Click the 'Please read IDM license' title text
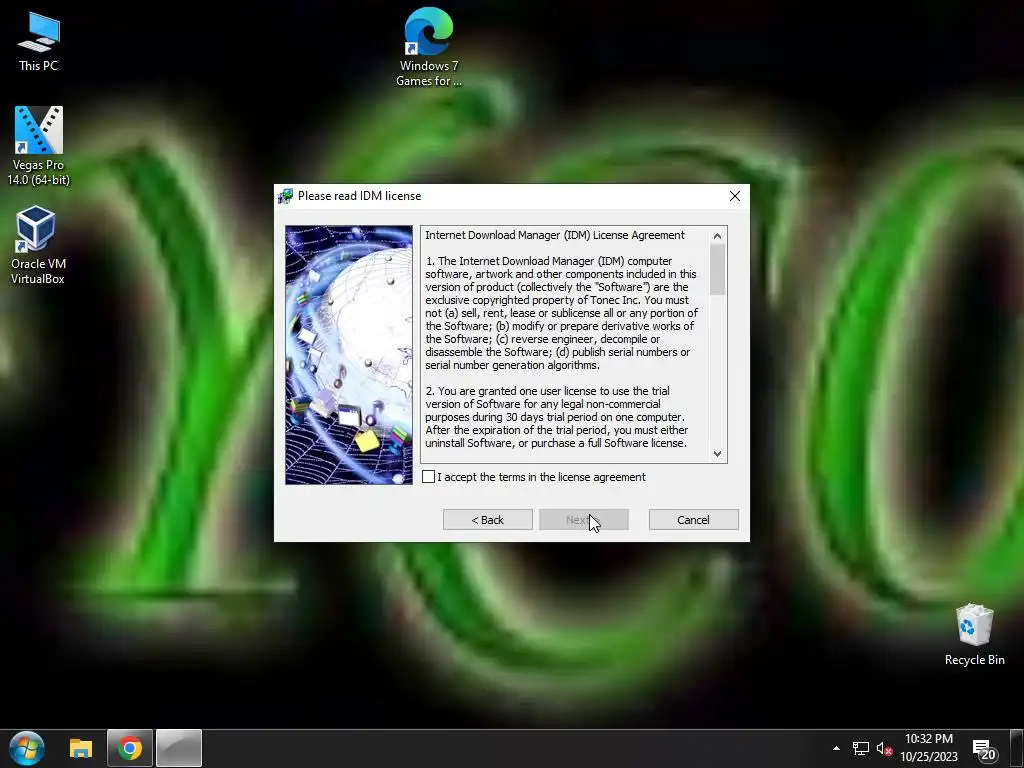This screenshot has height=768, width=1024. (359, 196)
